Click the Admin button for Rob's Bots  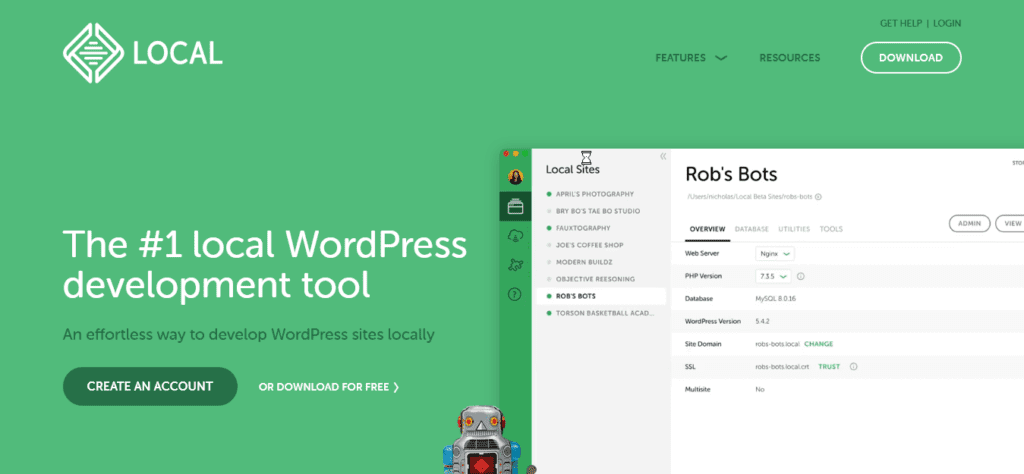pyautogui.click(x=970, y=223)
